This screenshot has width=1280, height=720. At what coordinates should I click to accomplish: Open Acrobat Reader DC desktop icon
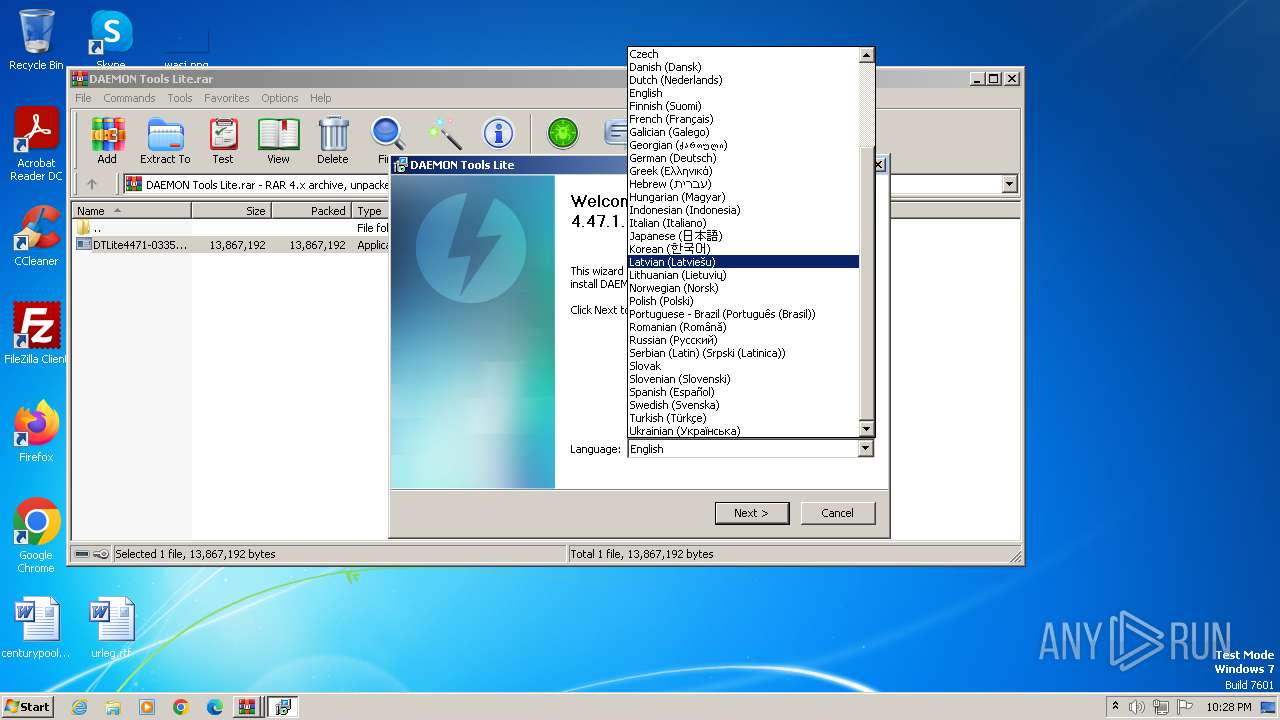coord(36,145)
